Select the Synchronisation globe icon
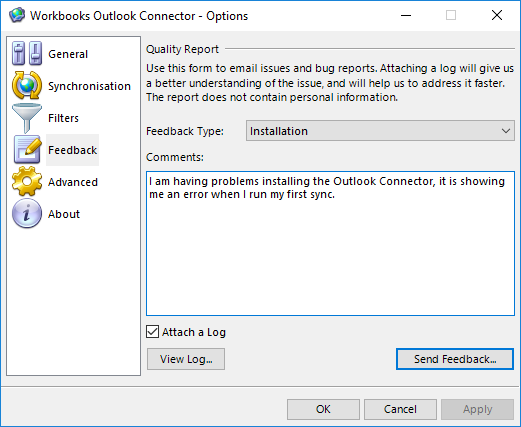This screenshot has width=521, height=427. click(x=27, y=85)
